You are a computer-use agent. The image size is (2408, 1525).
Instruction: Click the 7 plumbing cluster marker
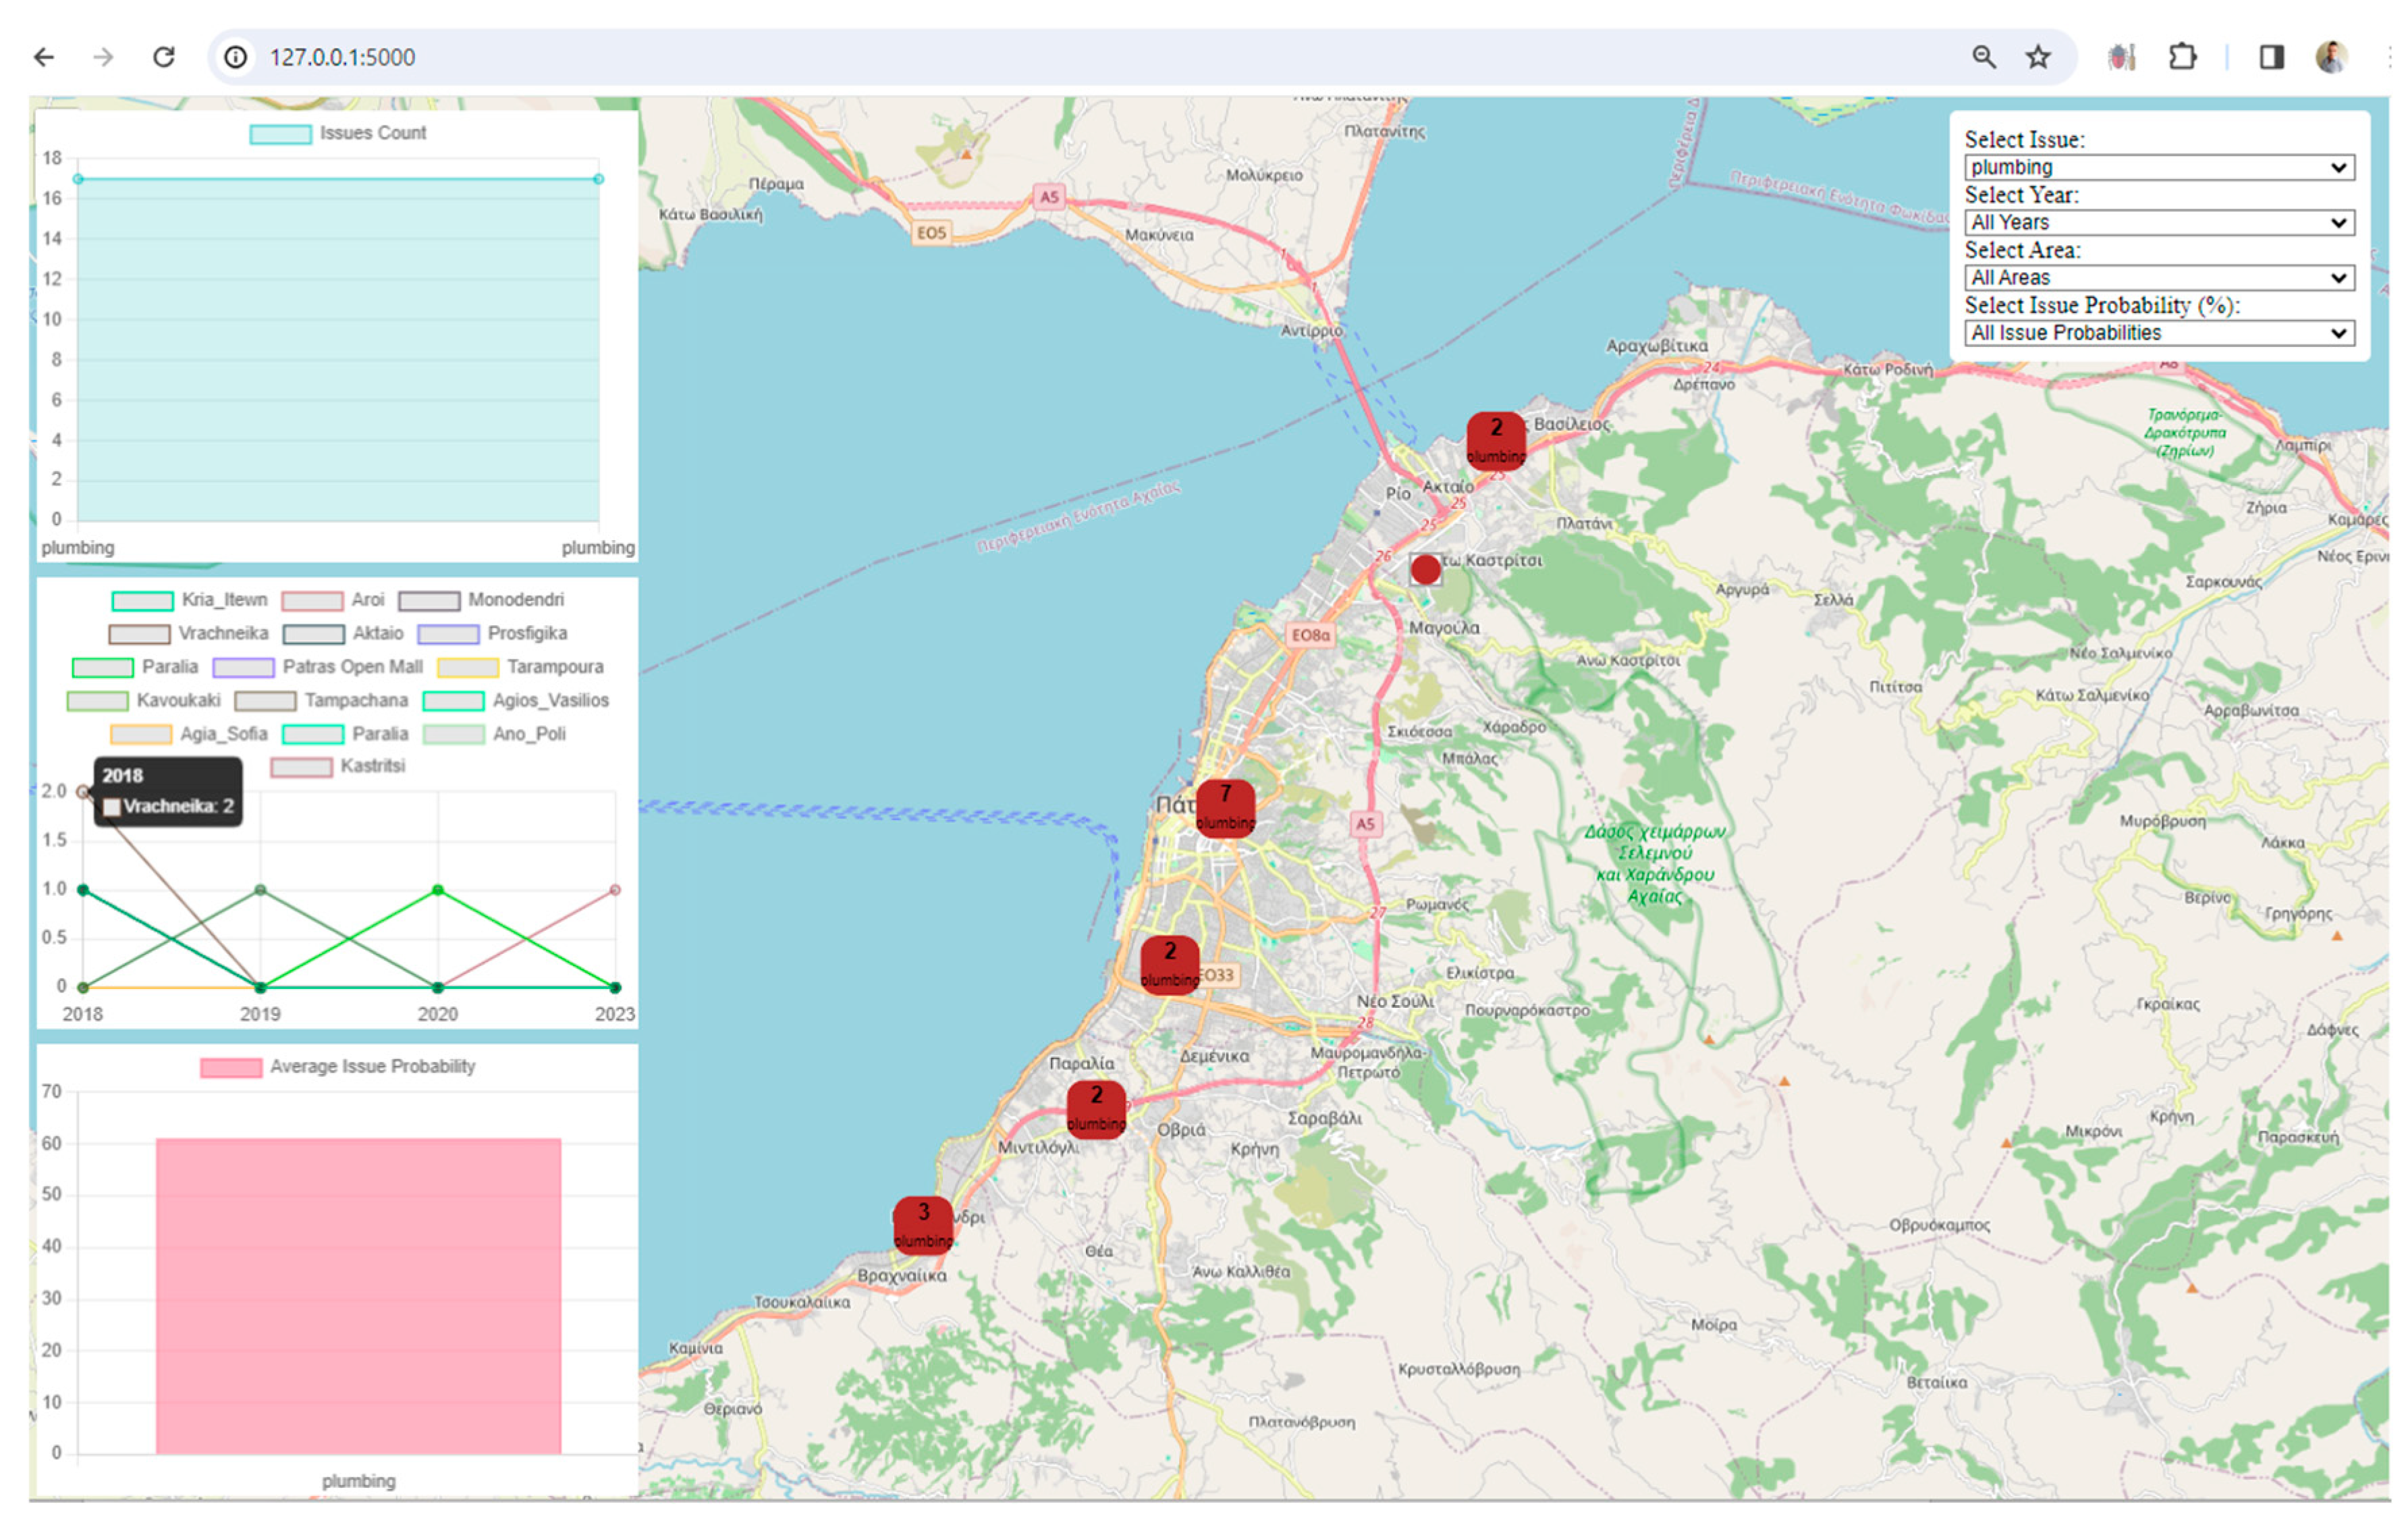click(1225, 808)
